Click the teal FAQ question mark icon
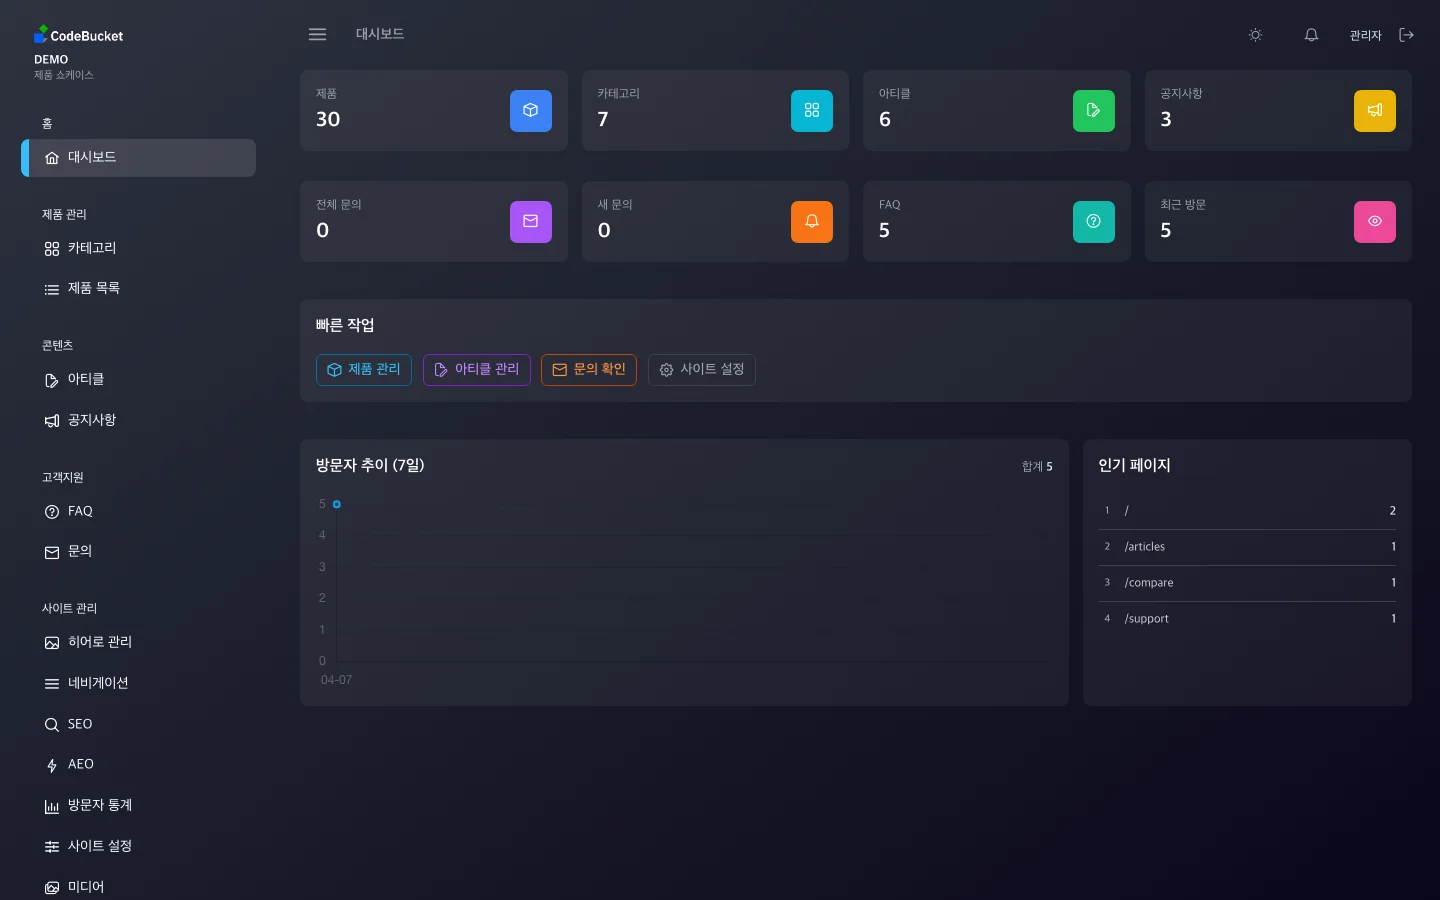Viewport: 1440px width, 900px height. coord(1093,222)
